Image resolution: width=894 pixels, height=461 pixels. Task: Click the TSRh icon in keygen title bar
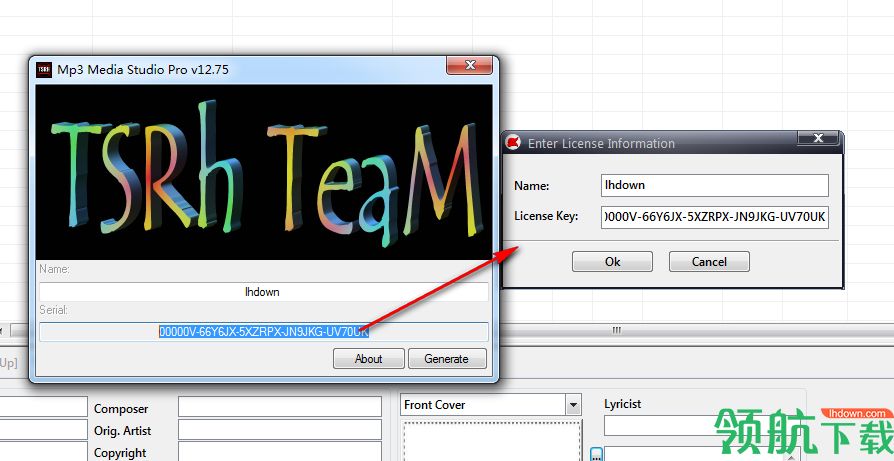click(x=44, y=70)
